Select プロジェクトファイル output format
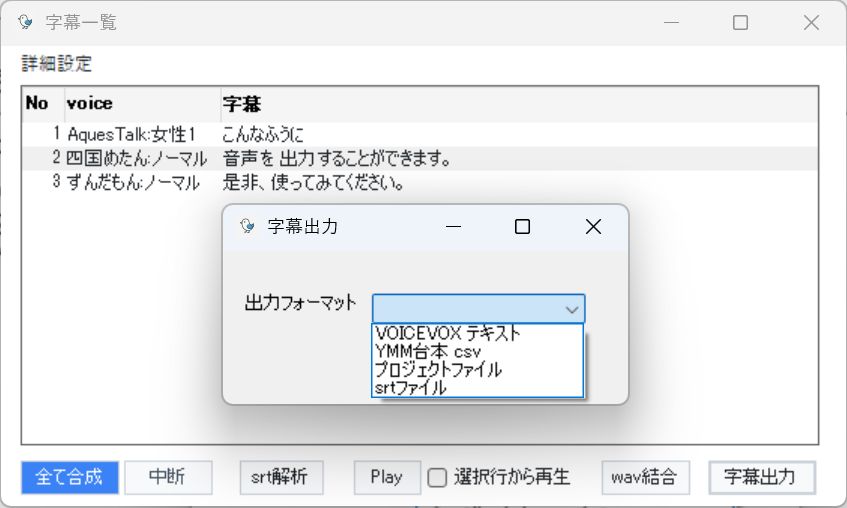Image resolution: width=847 pixels, height=508 pixels. point(478,370)
